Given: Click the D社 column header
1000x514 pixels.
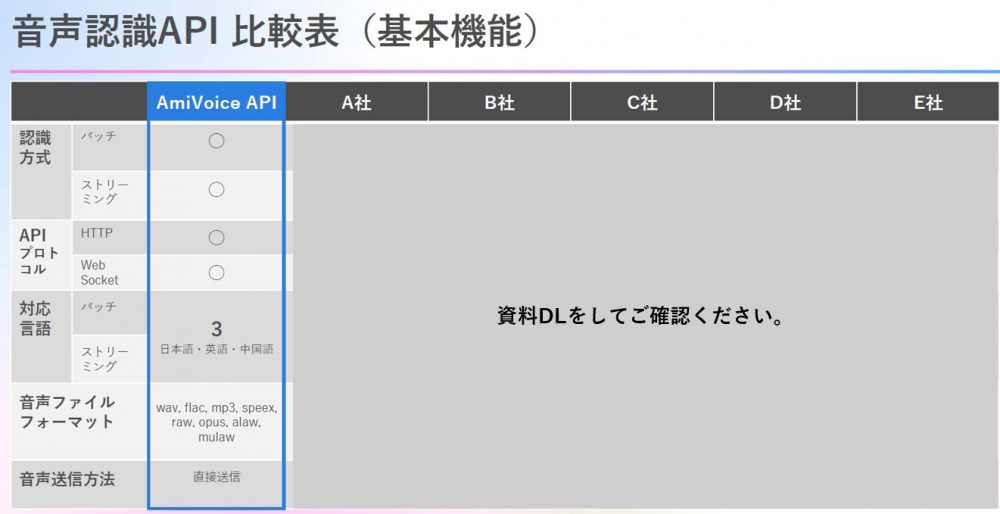Looking at the screenshot, I should pos(785,102).
